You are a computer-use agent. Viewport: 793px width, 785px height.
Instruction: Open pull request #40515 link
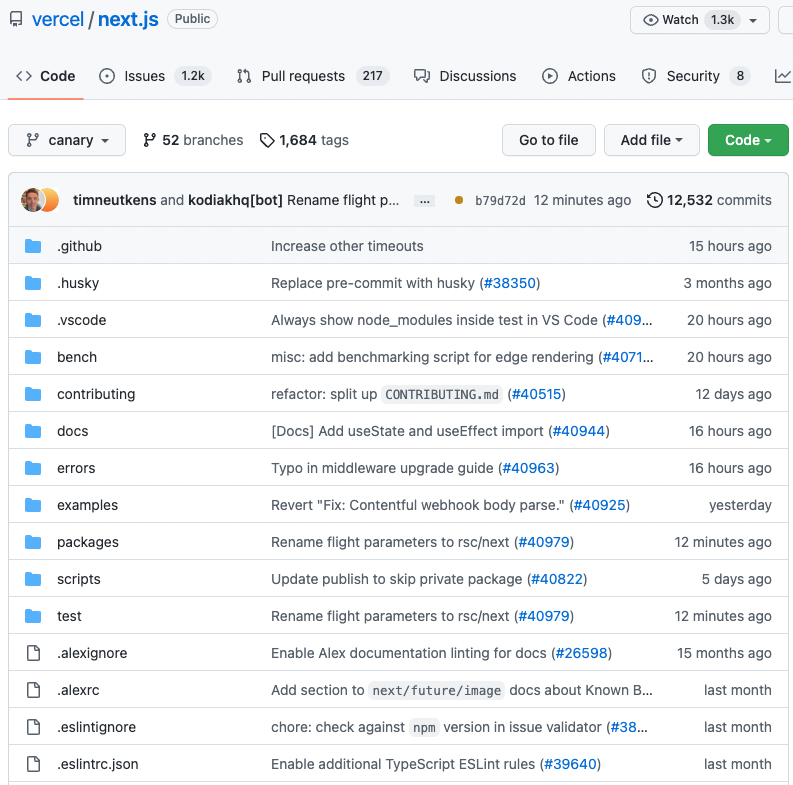pos(537,394)
